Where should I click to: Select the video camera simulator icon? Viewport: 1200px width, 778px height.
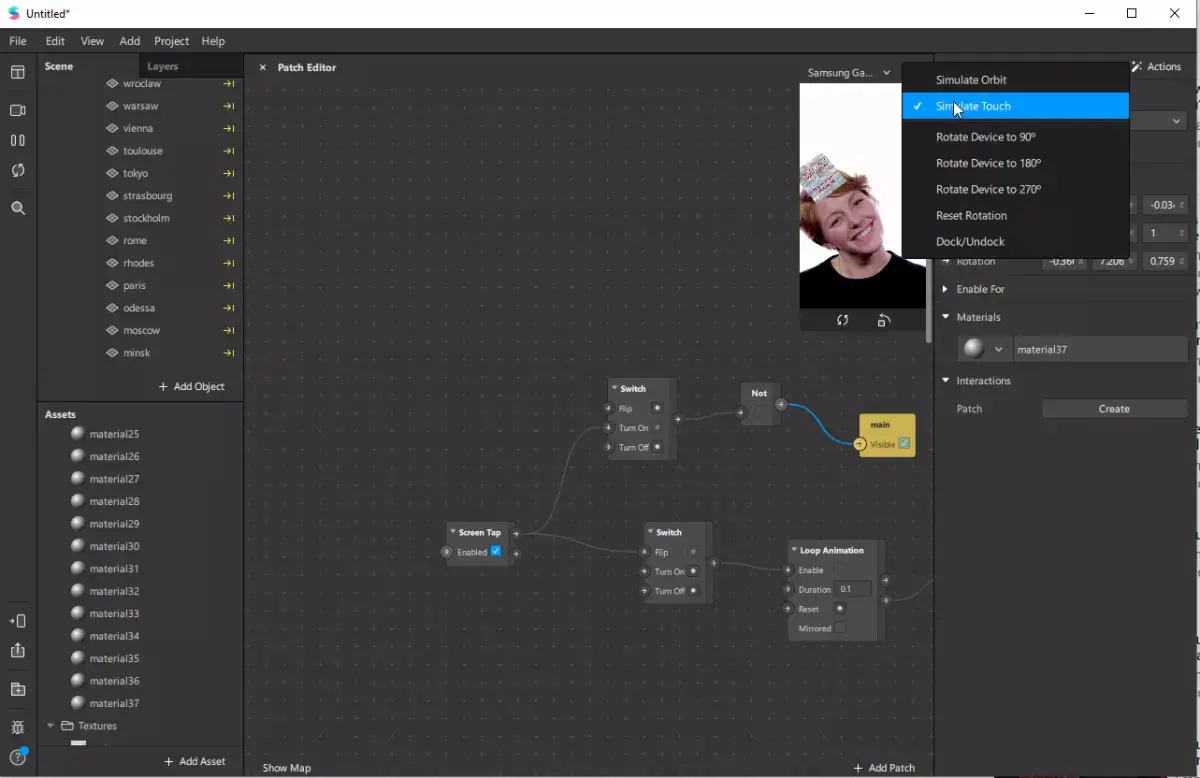17,110
